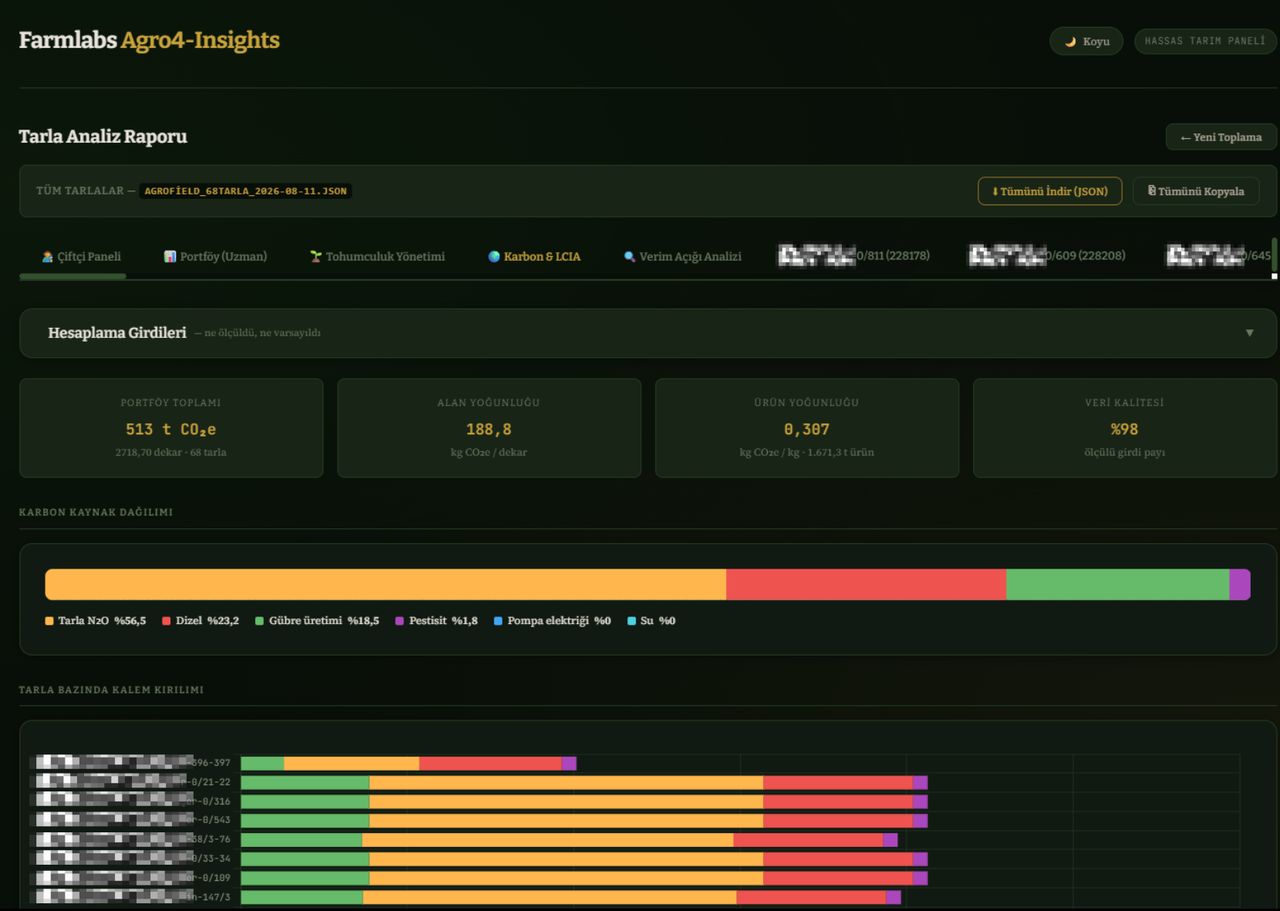Click the globe icon of the Karbon & LCIA tab
This screenshot has height=911, width=1280.
pyautogui.click(x=494, y=257)
